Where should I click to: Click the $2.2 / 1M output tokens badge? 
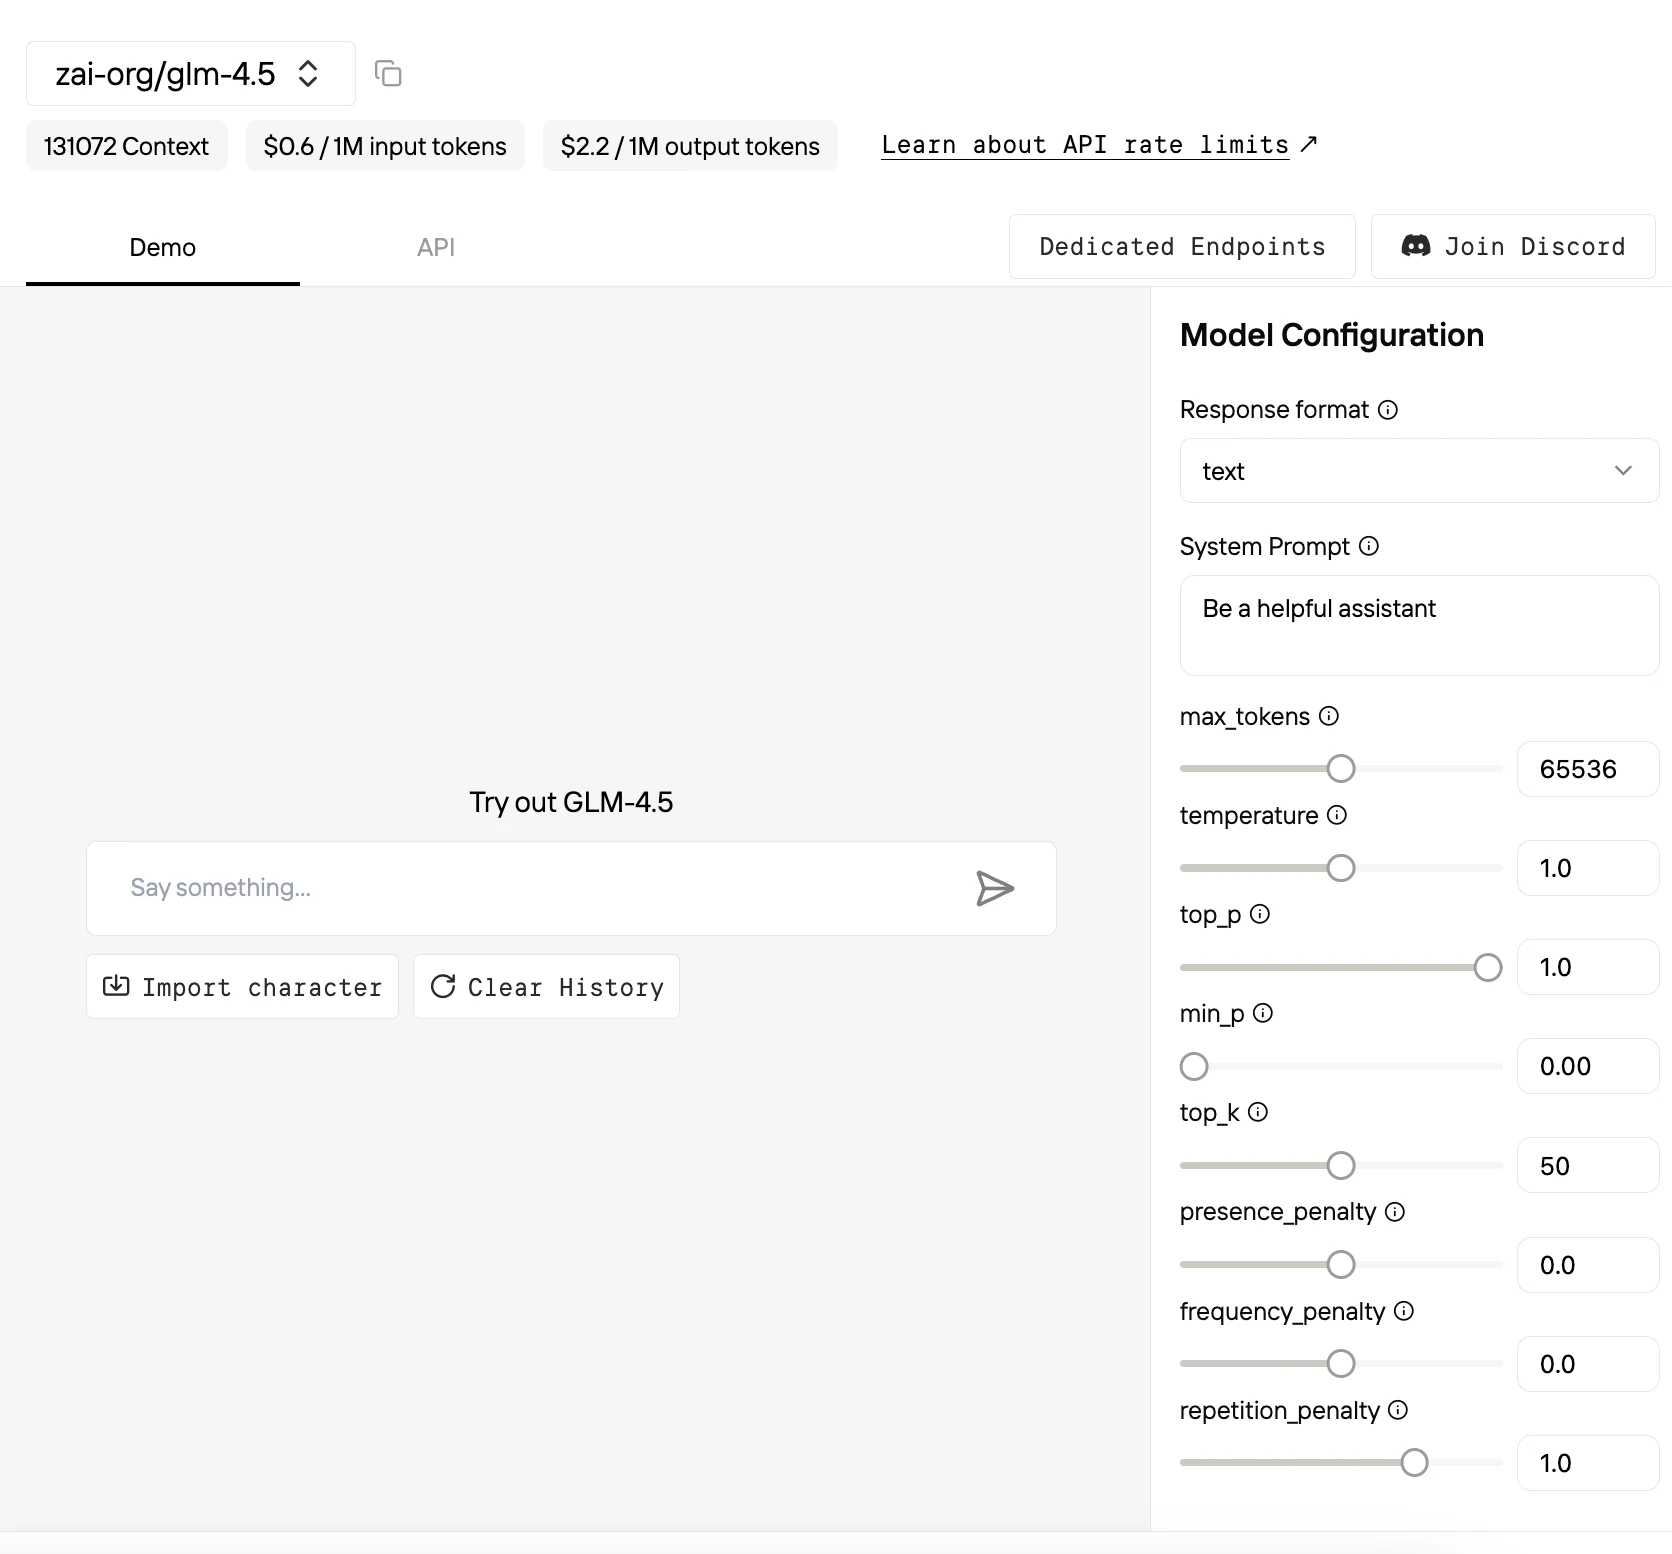click(690, 146)
